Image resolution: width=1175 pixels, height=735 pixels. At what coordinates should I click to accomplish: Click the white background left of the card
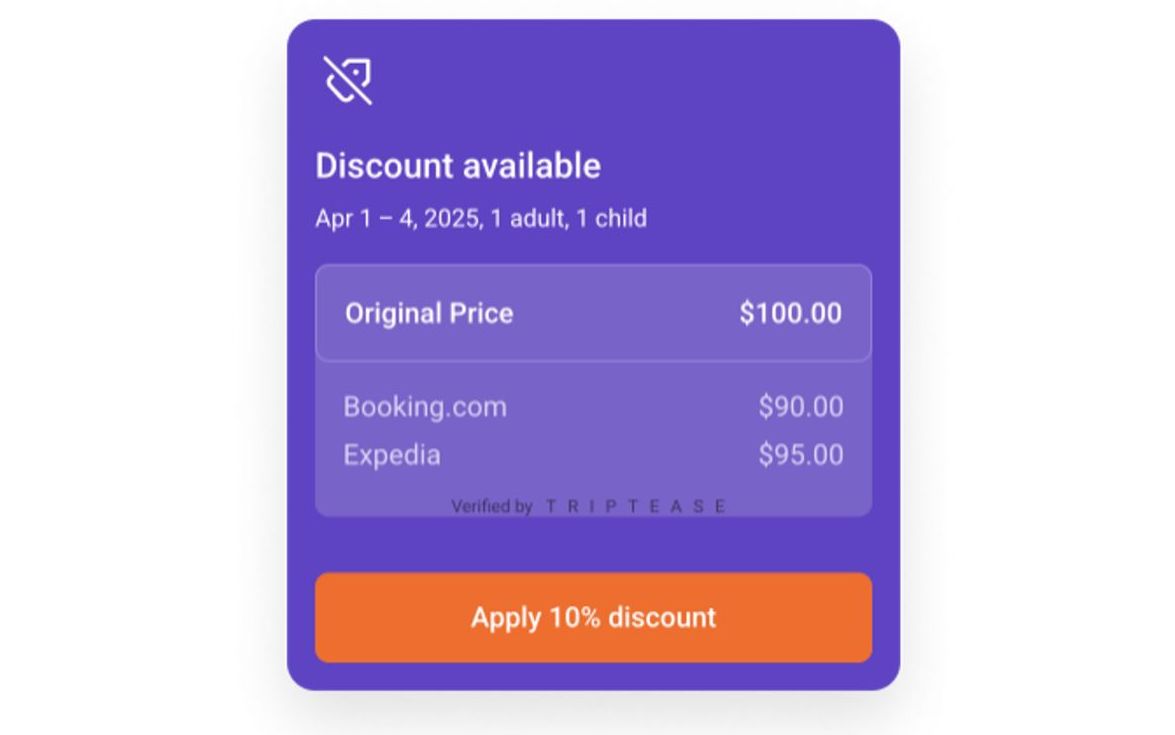click(x=140, y=360)
